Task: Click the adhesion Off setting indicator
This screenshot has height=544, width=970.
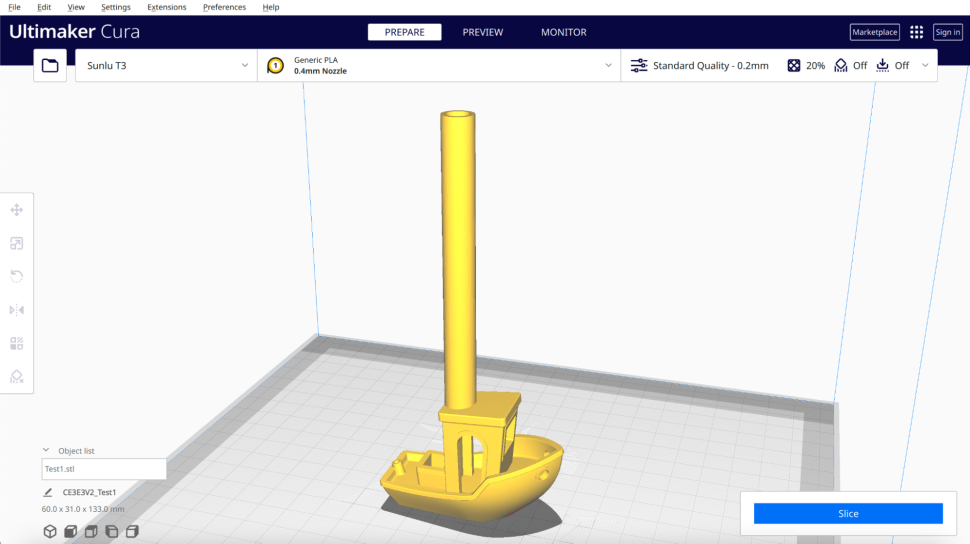Action: (x=893, y=66)
